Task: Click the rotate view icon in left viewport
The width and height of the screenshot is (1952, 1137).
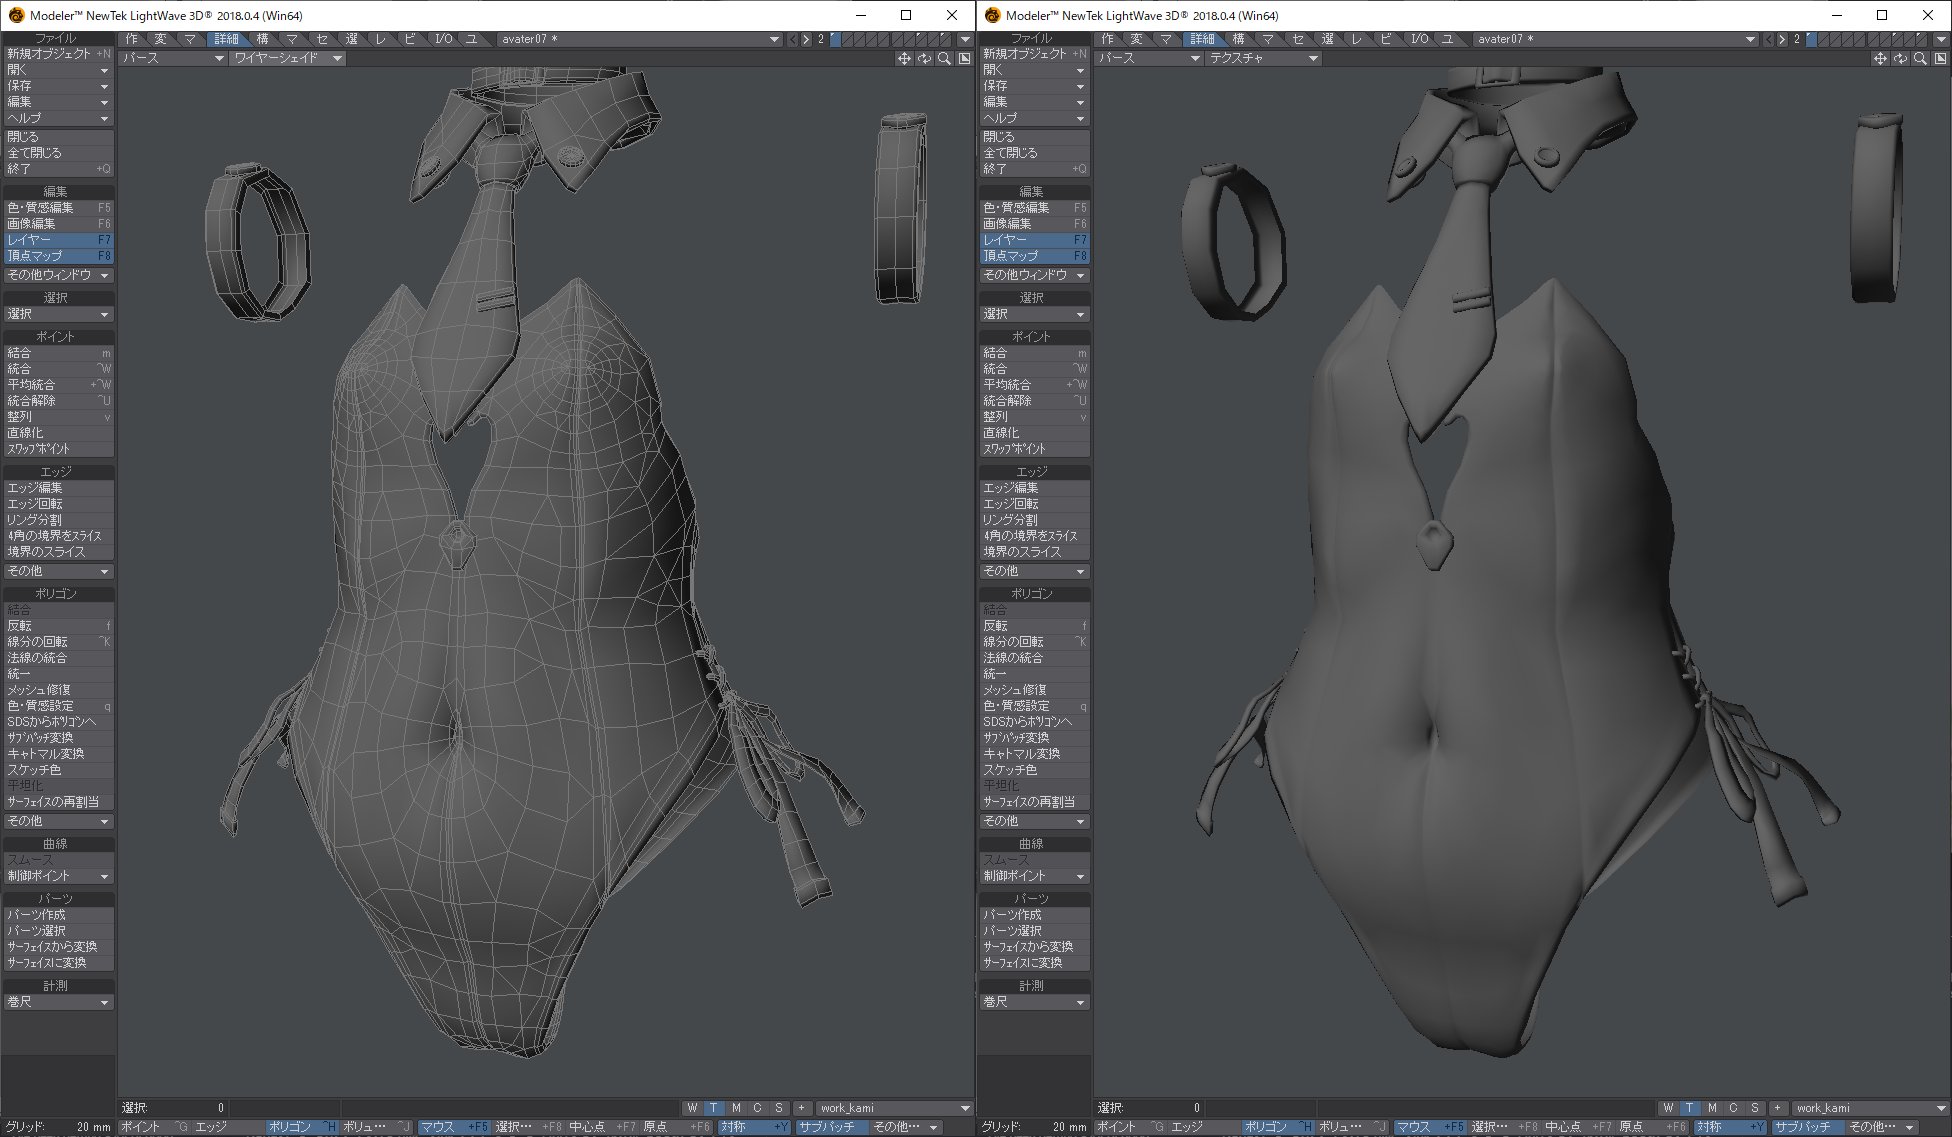Action: (x=924, y=59)
